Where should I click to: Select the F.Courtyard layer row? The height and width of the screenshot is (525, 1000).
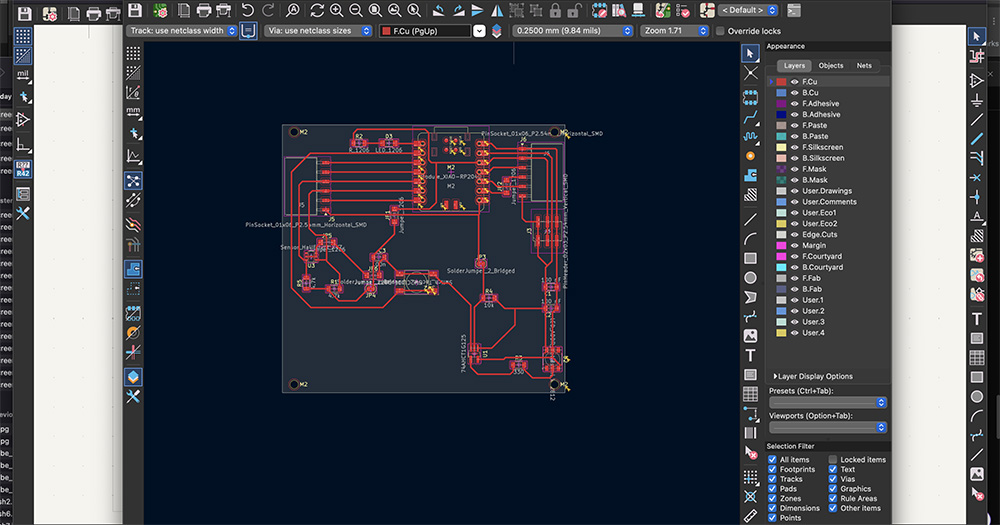pos(828,256)
